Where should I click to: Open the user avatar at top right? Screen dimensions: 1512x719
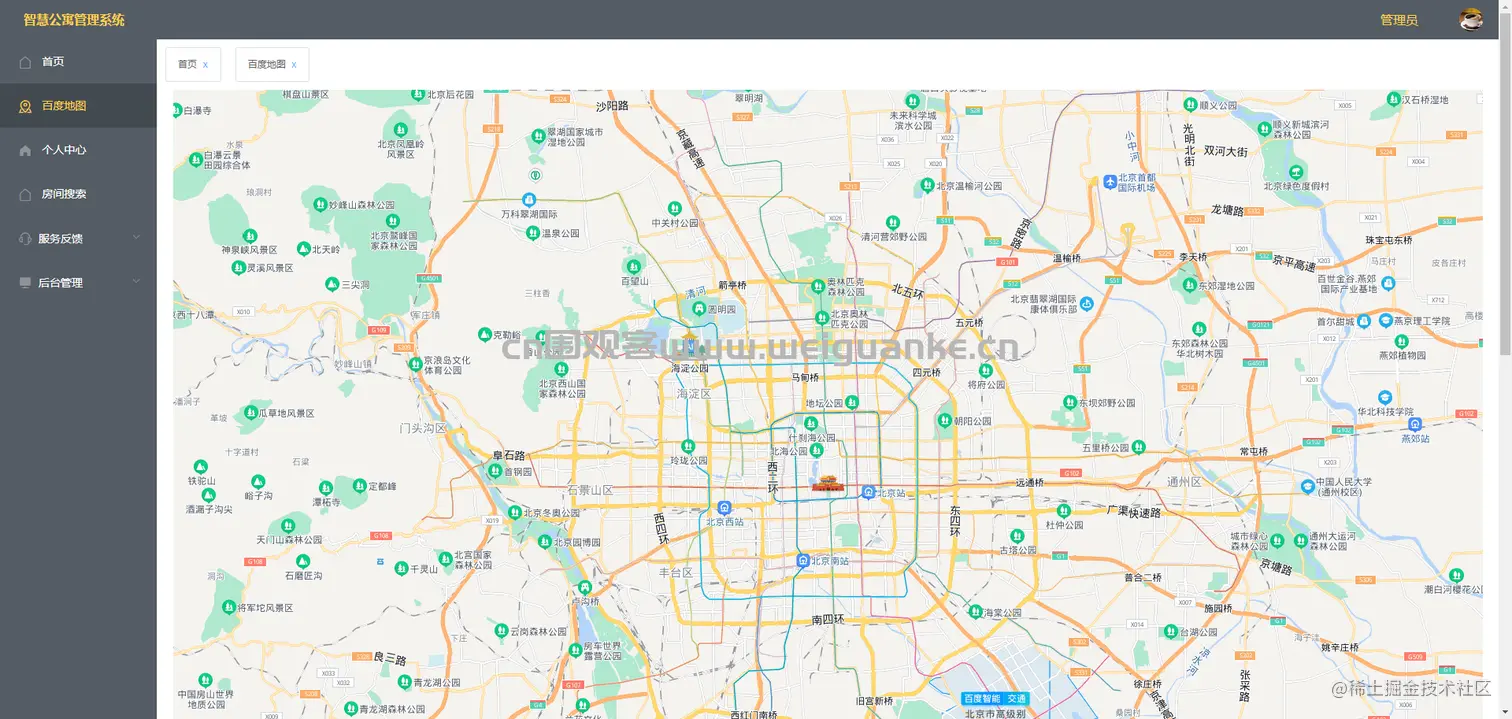click(x=1470, y=19)
